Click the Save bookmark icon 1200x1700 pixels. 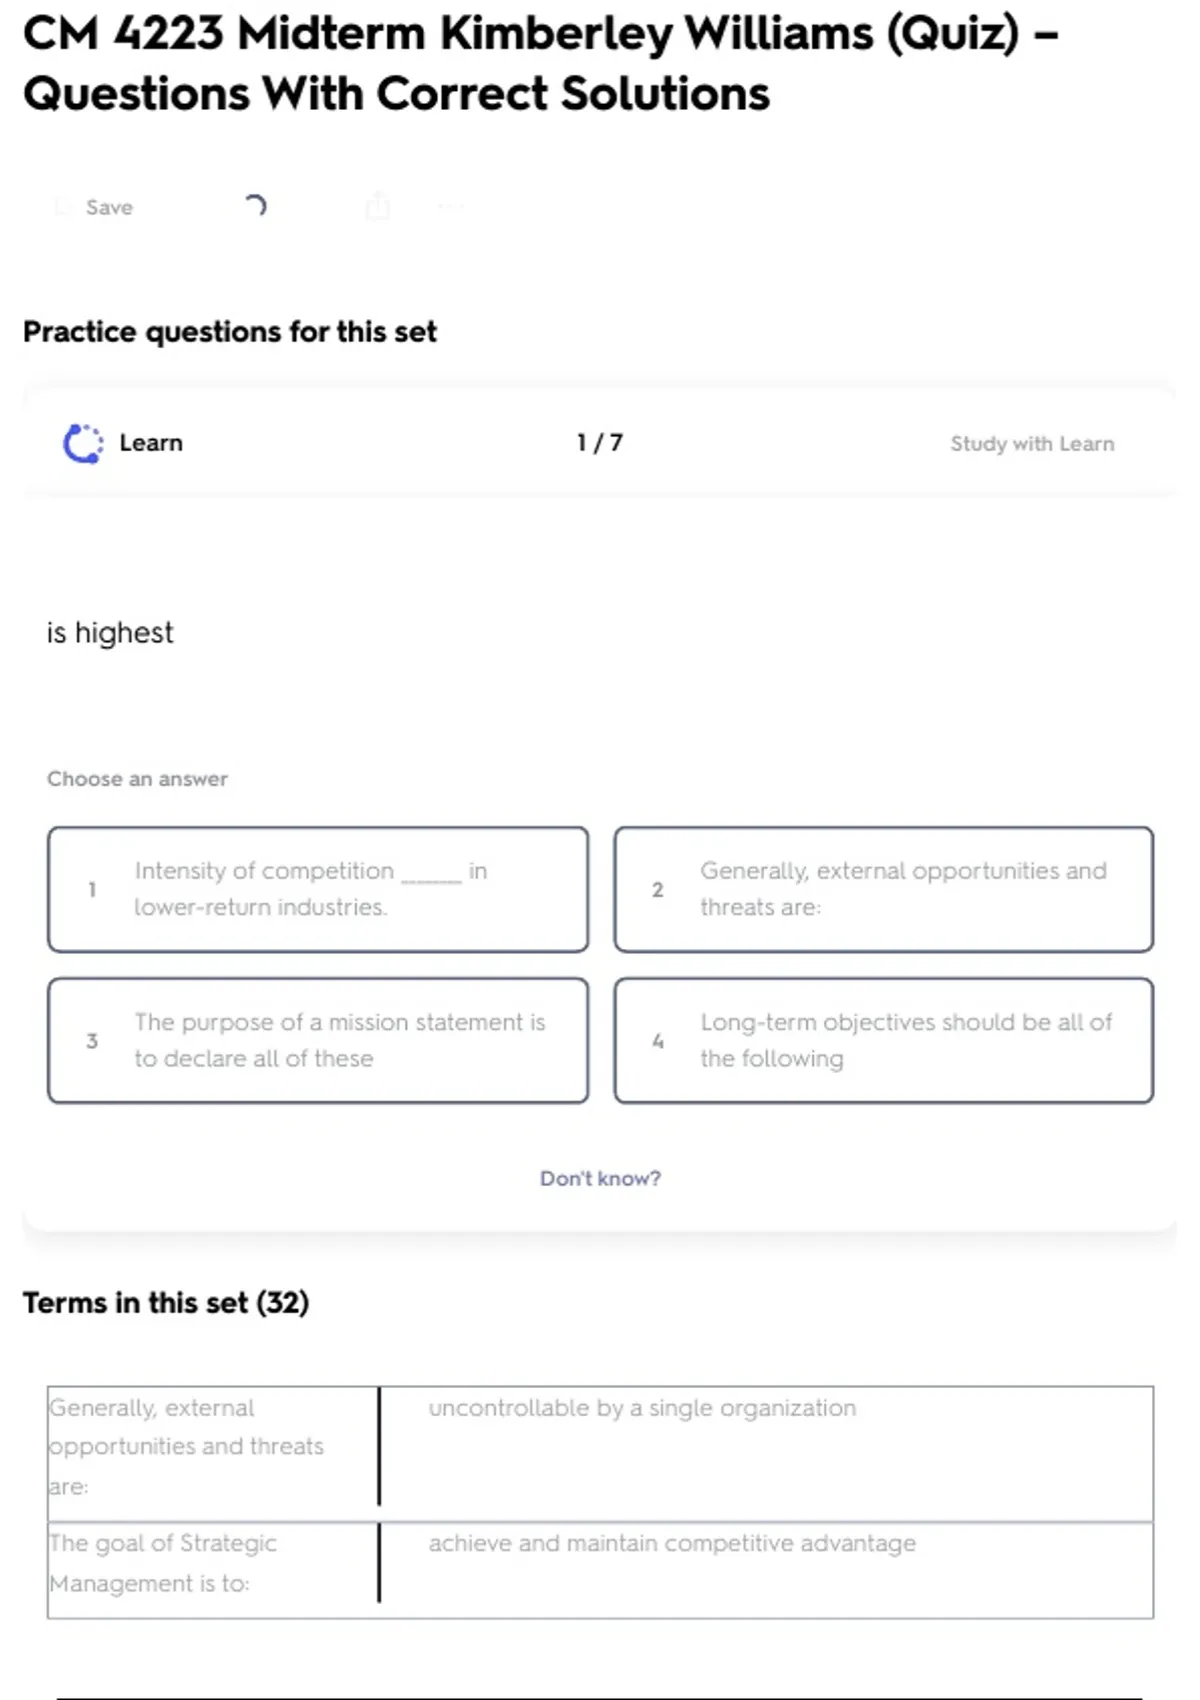click(63, 207)
